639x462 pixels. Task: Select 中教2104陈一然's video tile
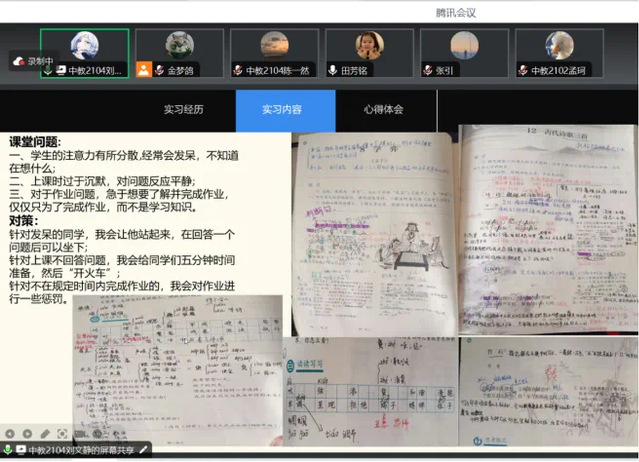click(274, 53)
